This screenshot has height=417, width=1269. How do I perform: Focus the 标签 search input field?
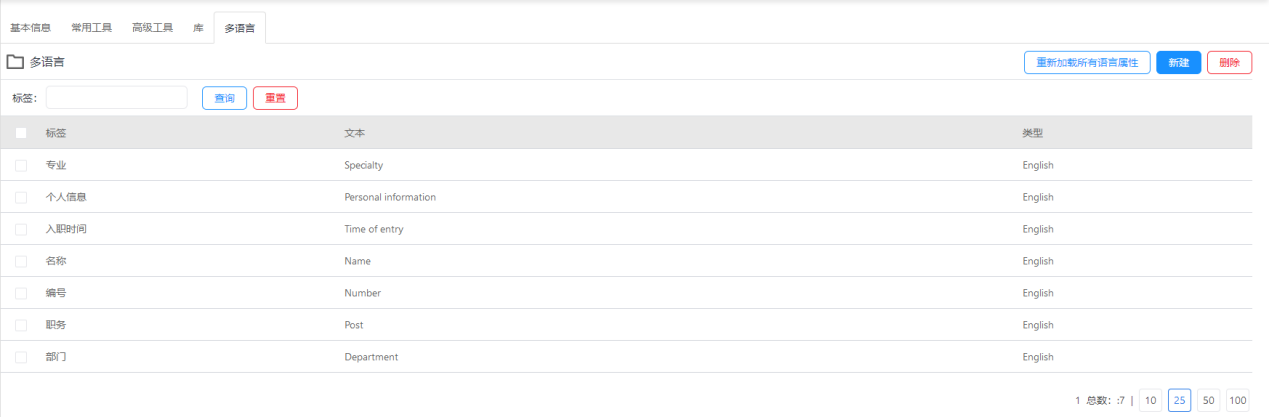[x=116, y=97]
